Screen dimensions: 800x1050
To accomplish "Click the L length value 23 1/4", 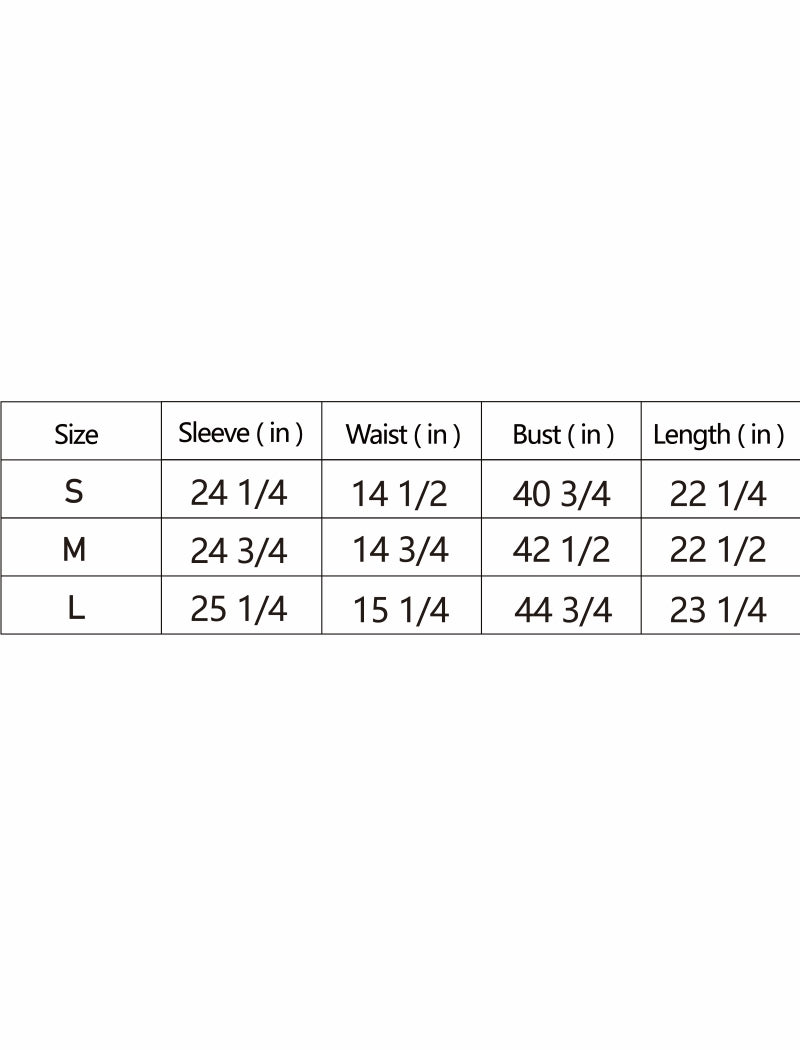I will pyautogui.click(x=718, y=610).
